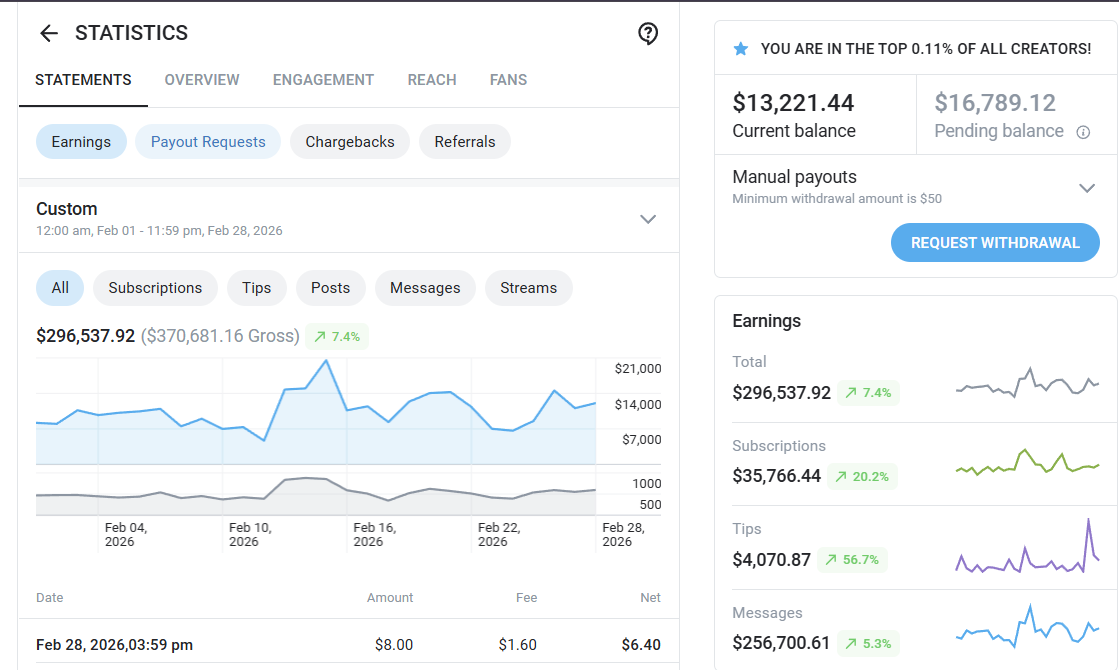
Task: Click the info icon next to Pending balance
Action: pos(1083,132)
